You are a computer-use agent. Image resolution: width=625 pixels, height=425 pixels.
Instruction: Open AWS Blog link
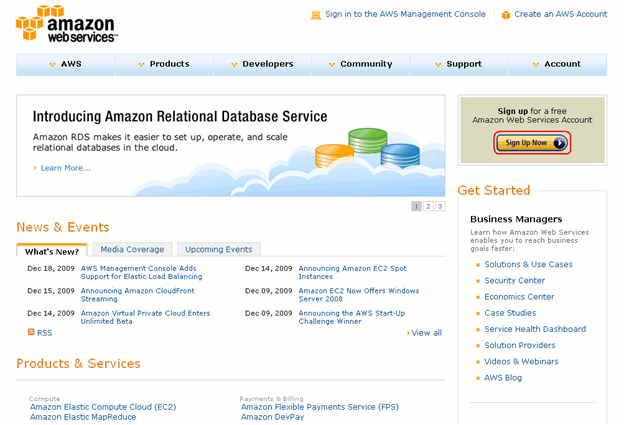point(503,378)
